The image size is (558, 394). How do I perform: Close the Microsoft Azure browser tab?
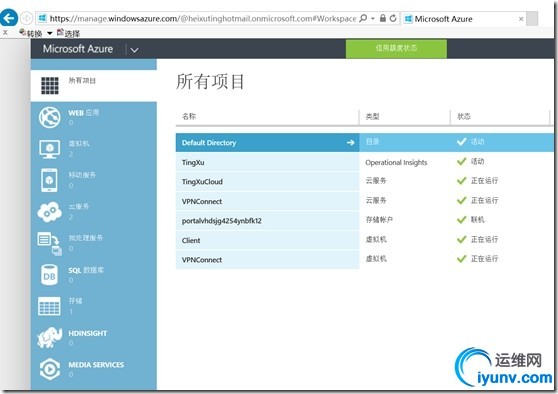coord(521,19)
